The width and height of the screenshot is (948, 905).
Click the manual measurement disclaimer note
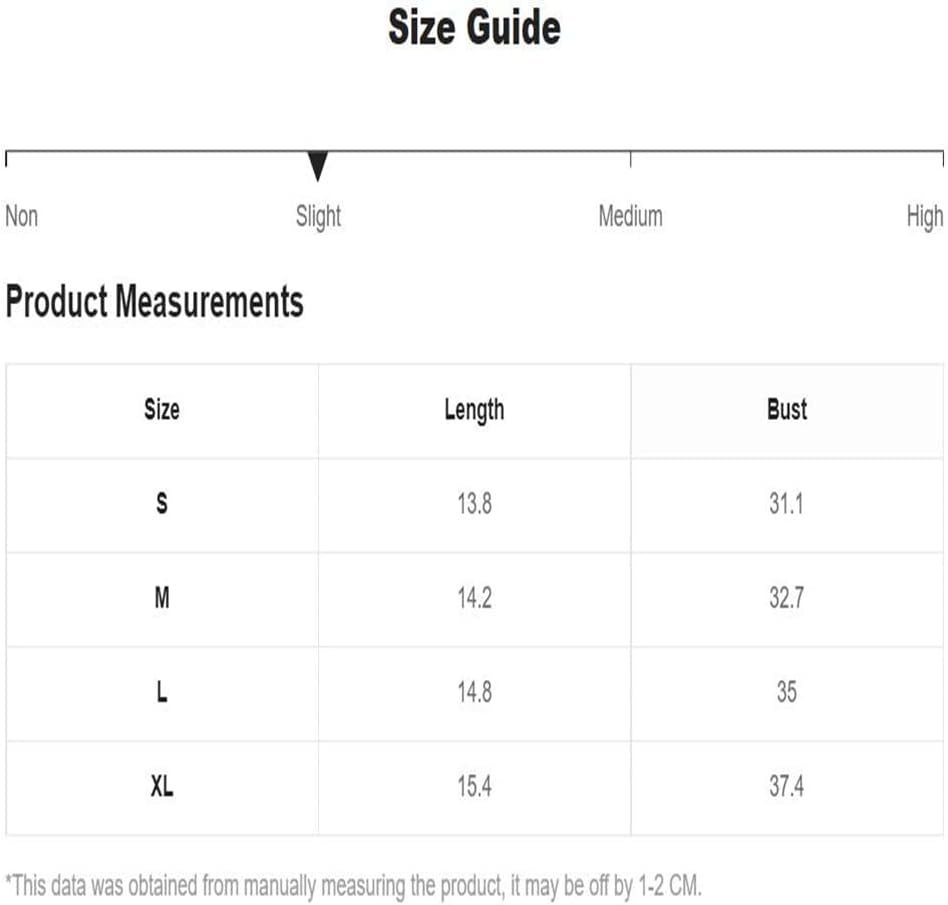click(354, 886)
